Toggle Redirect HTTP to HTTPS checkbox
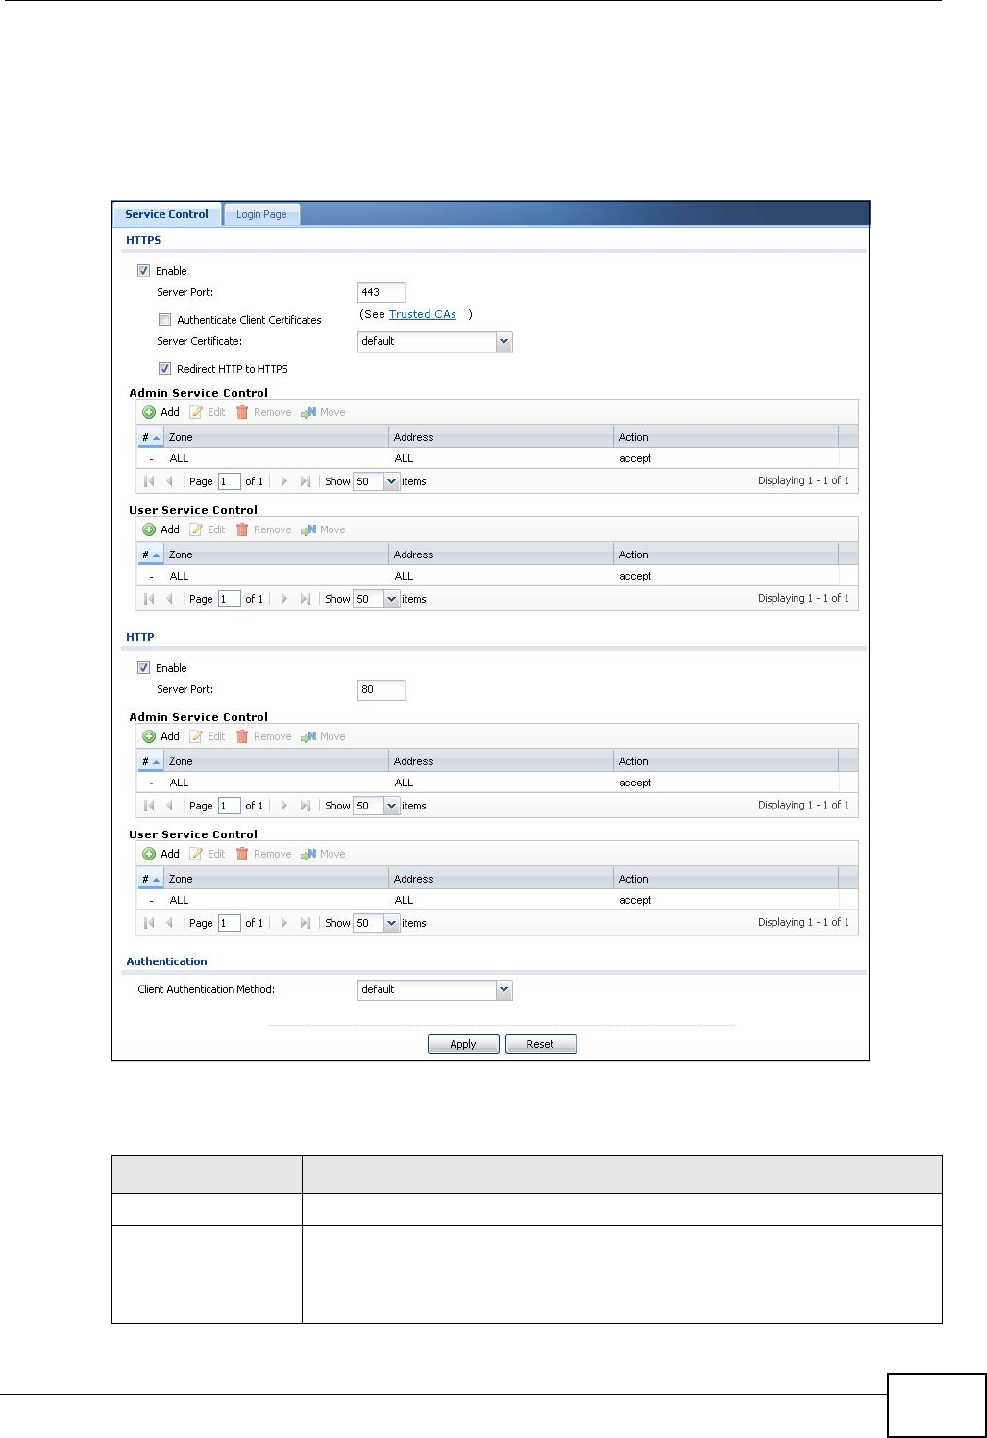The width and height of the screenshot is (987, 1438). tap(165, 369)
